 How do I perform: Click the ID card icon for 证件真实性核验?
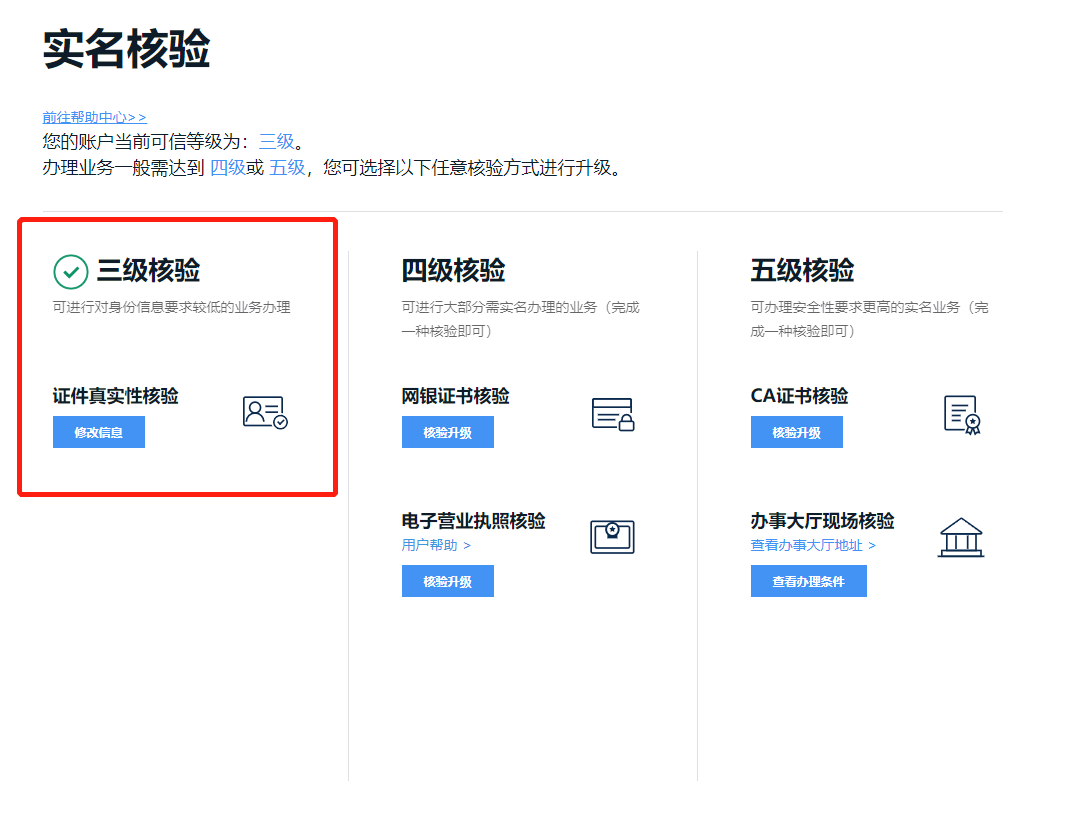click(265, 412)
